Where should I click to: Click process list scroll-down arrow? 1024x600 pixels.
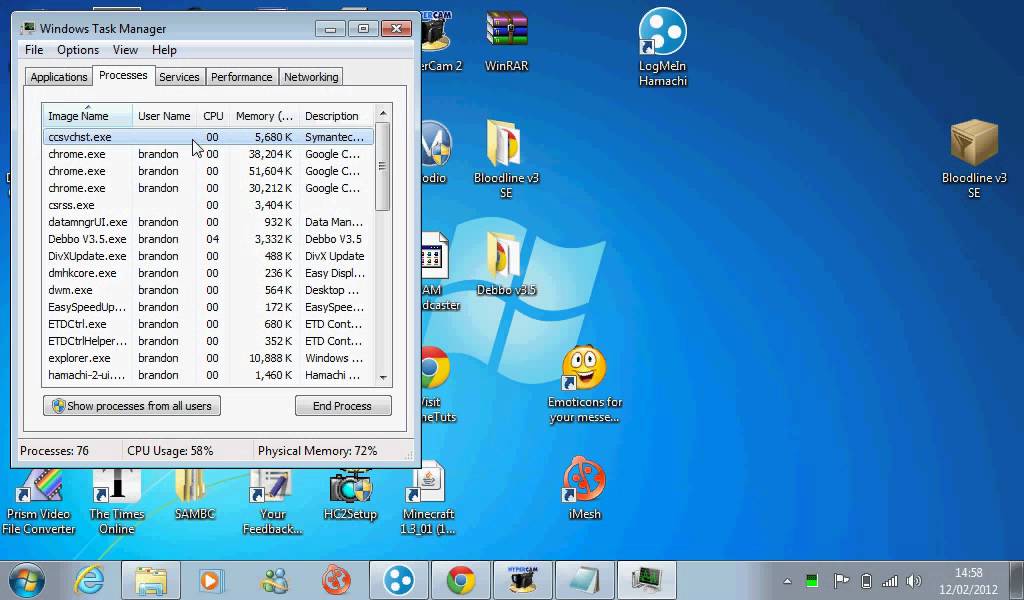(x=383, y=377)
